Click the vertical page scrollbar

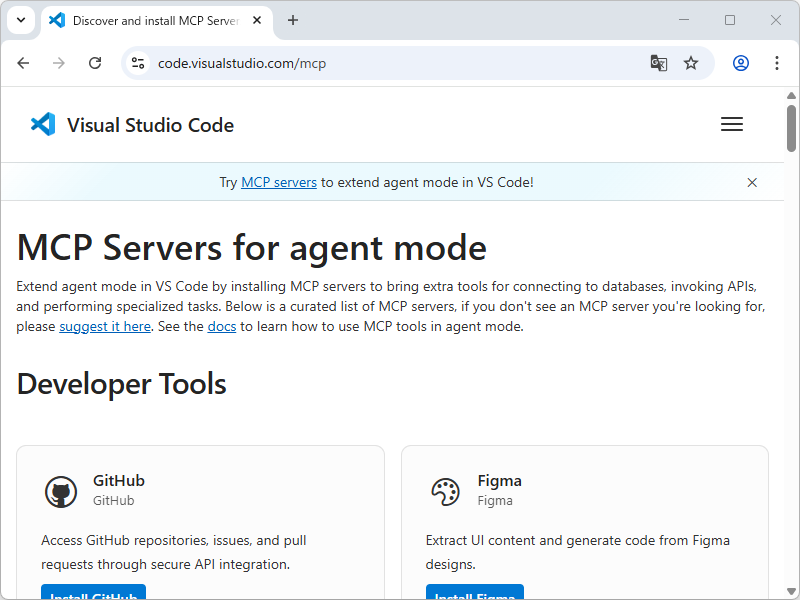[791, 300]
